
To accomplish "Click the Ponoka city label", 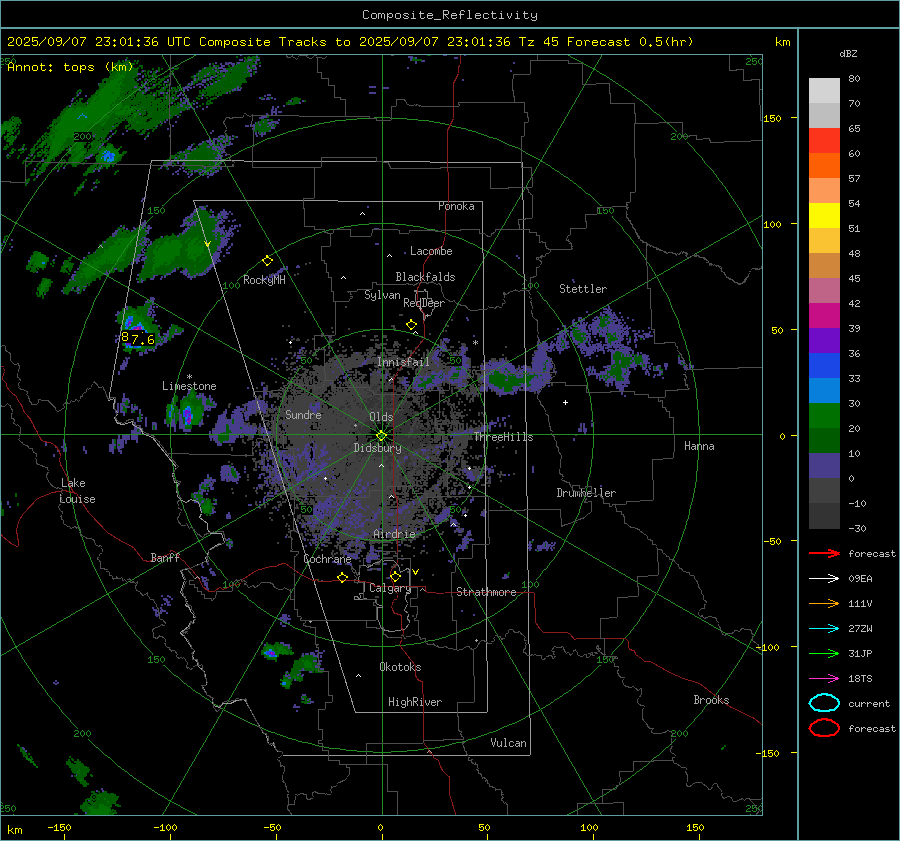I will tap(456, 206).
